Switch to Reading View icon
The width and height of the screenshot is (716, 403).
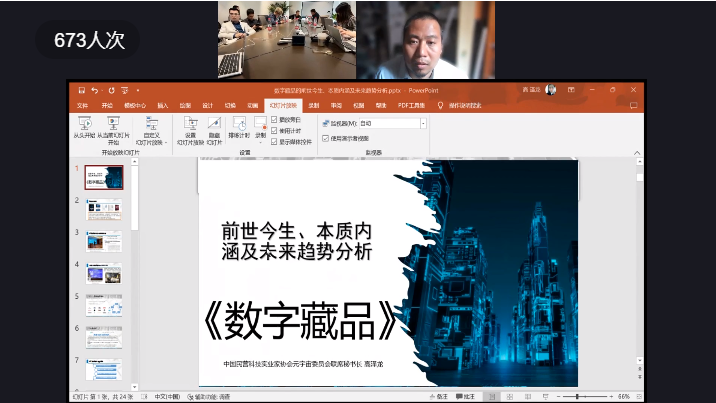(x=527, y=397)
